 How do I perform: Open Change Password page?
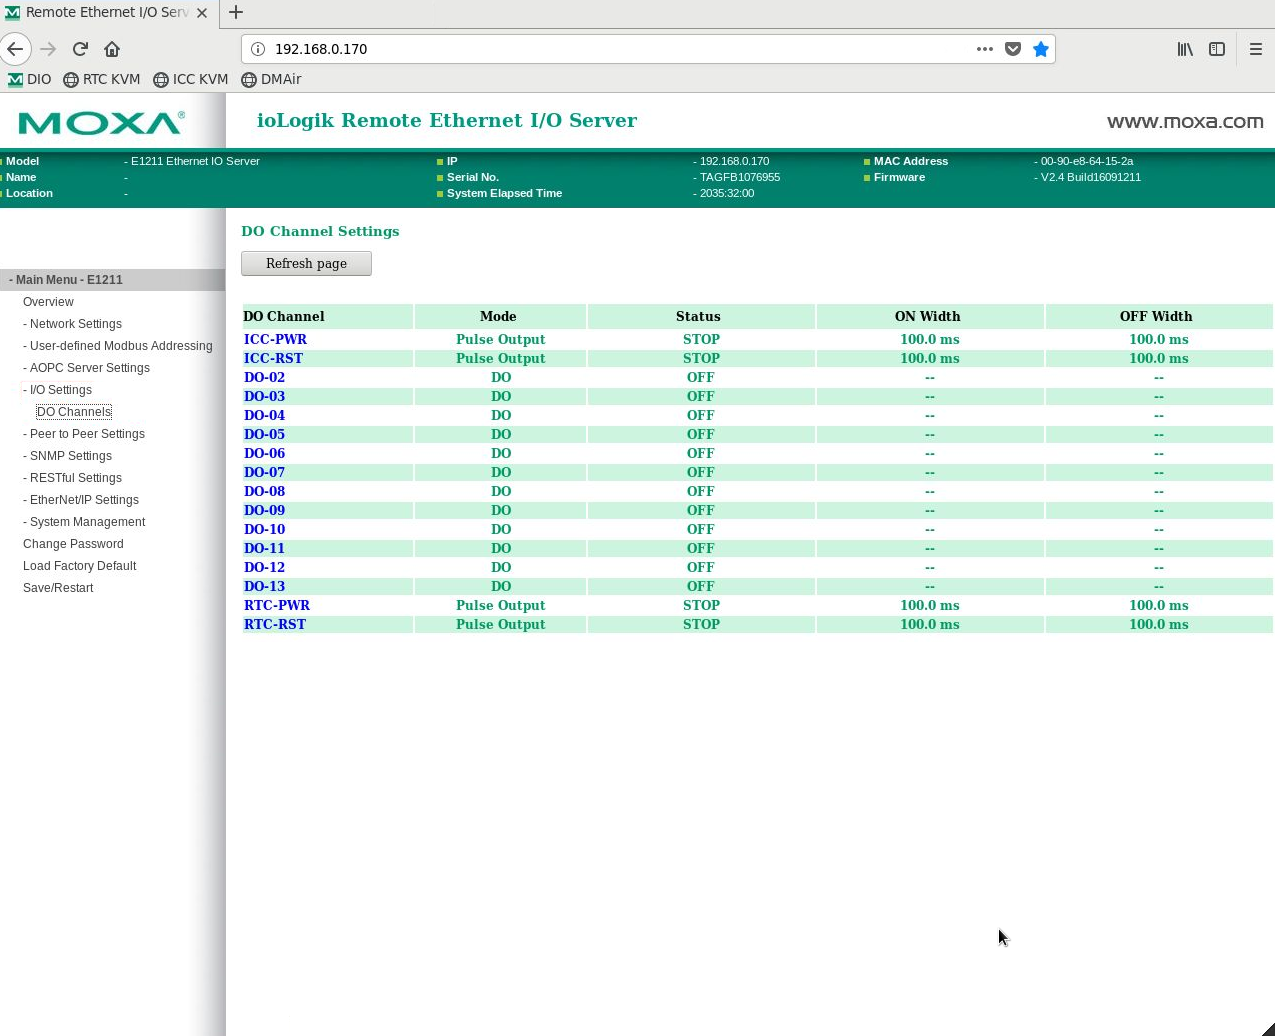click(x=73, y=544)
